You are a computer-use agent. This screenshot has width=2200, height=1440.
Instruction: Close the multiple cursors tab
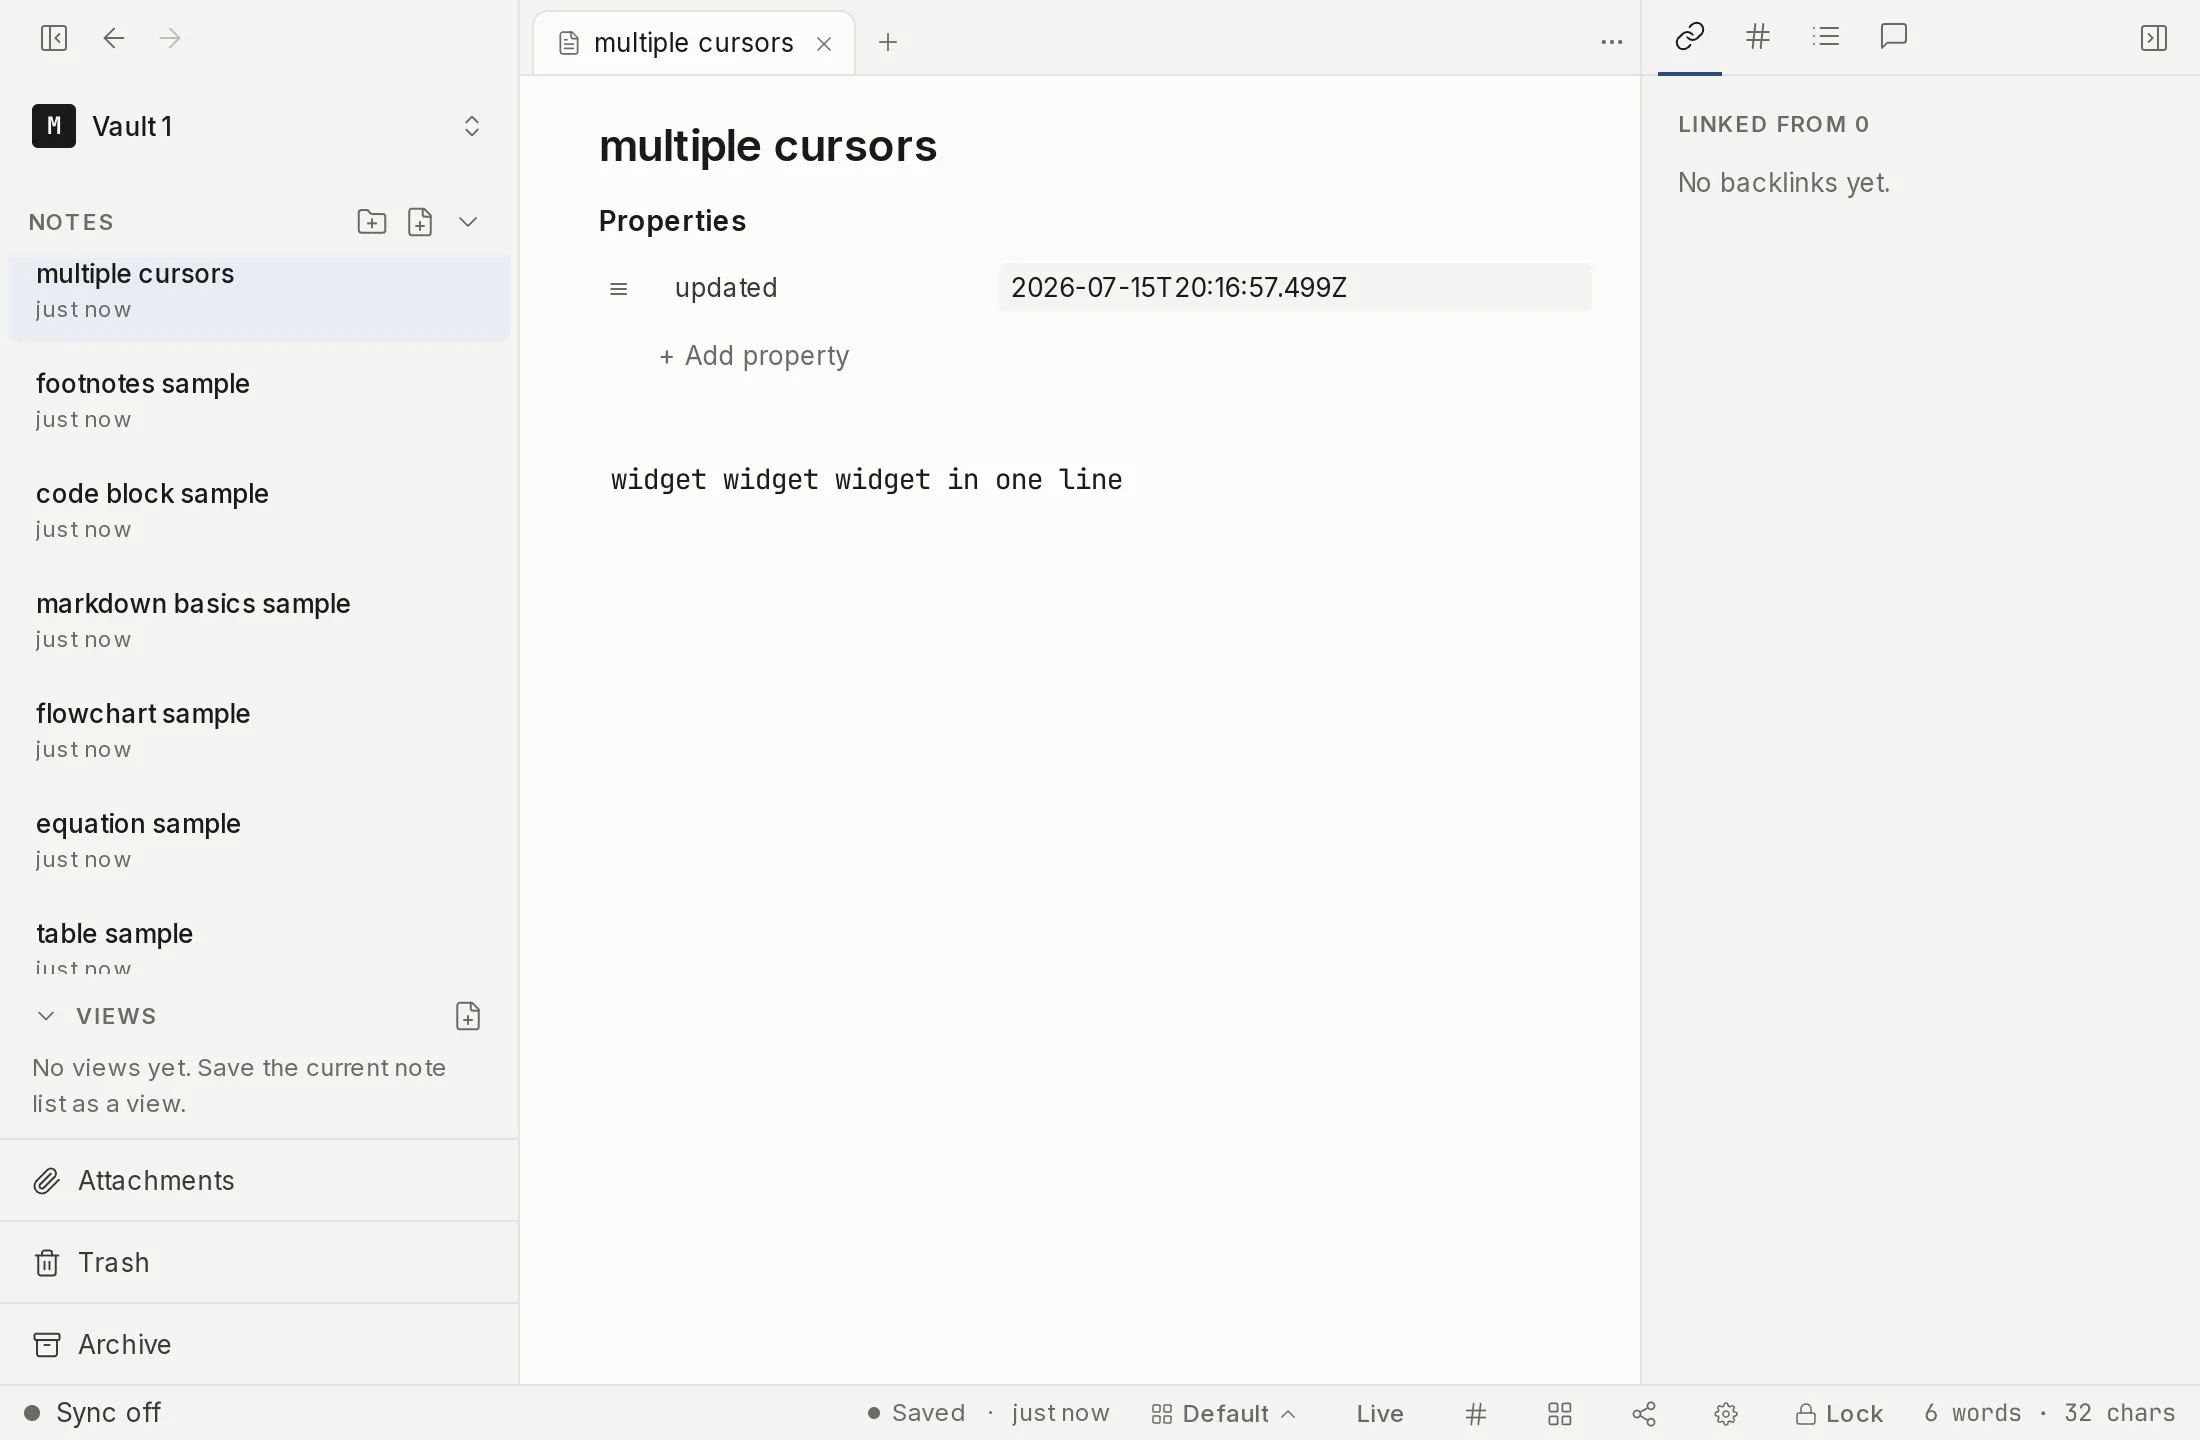click(x=824, y=43)
